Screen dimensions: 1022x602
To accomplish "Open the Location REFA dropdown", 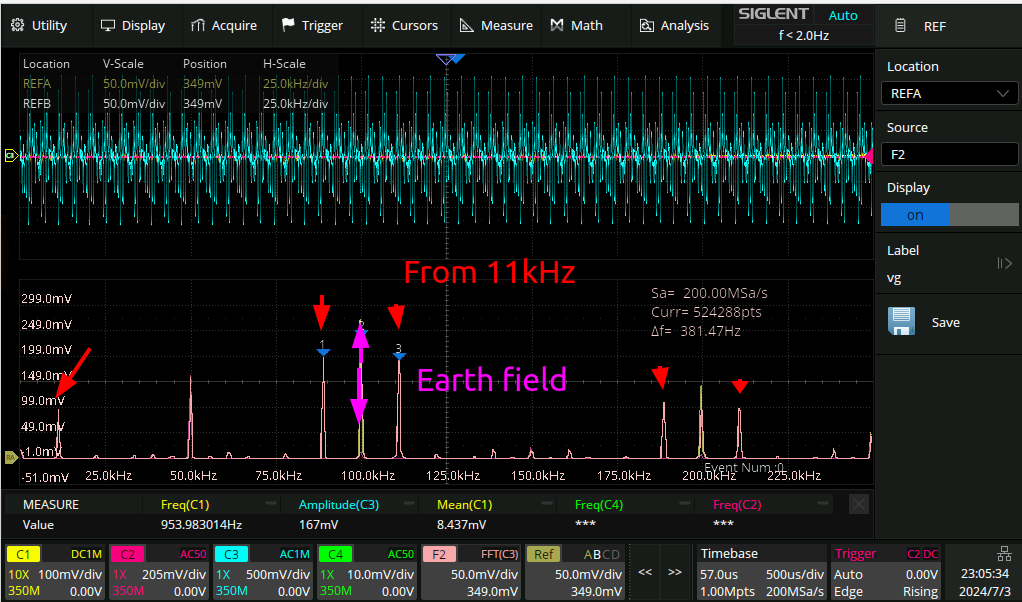I will coord(948,94).
